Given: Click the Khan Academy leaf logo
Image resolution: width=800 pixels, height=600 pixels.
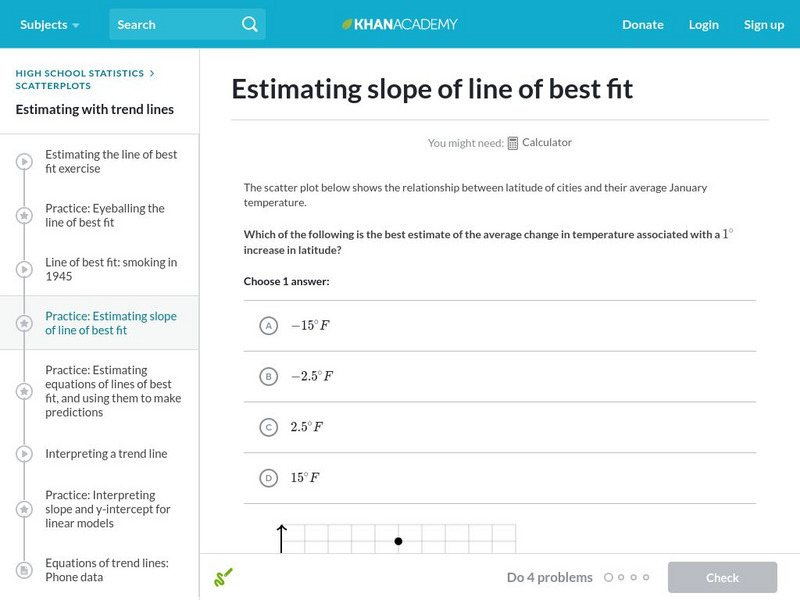Looking at the screenshot, I should coord(347,24).
